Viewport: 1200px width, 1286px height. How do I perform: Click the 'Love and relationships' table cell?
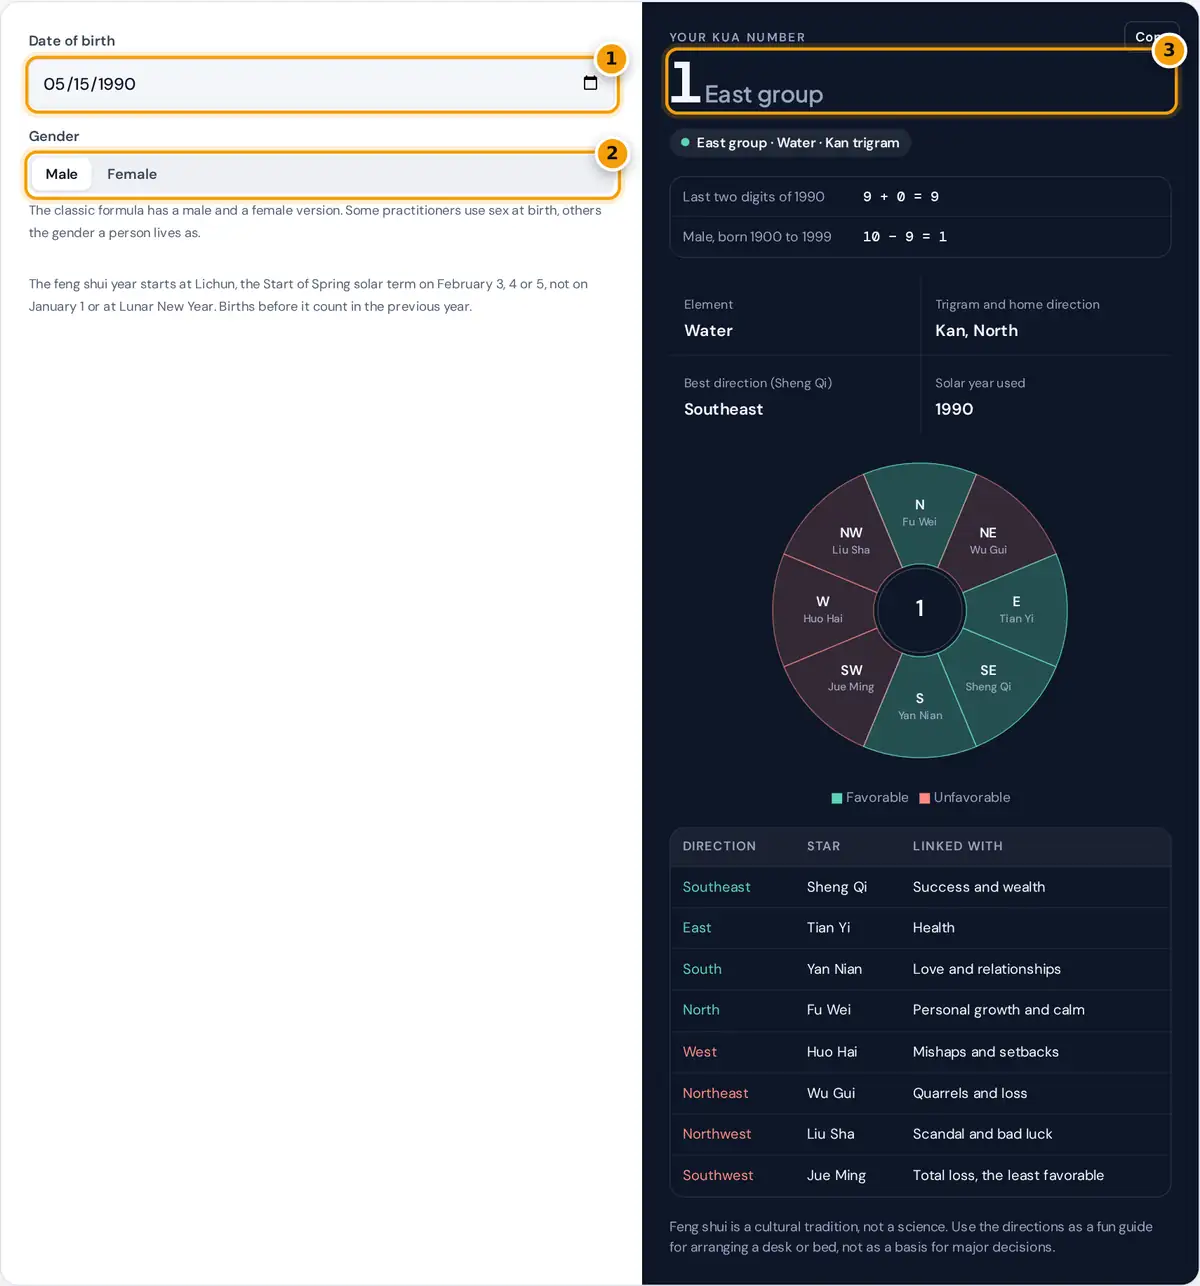tap(987, 969)
